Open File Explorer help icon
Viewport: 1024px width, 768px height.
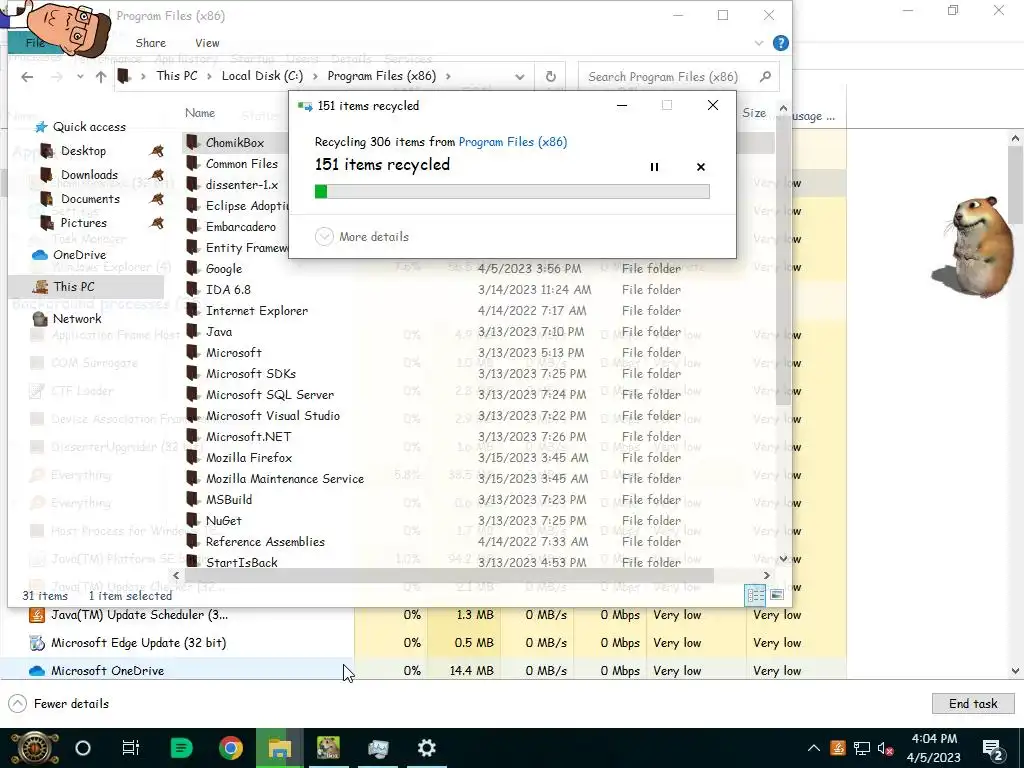click(x=780, y=43)
